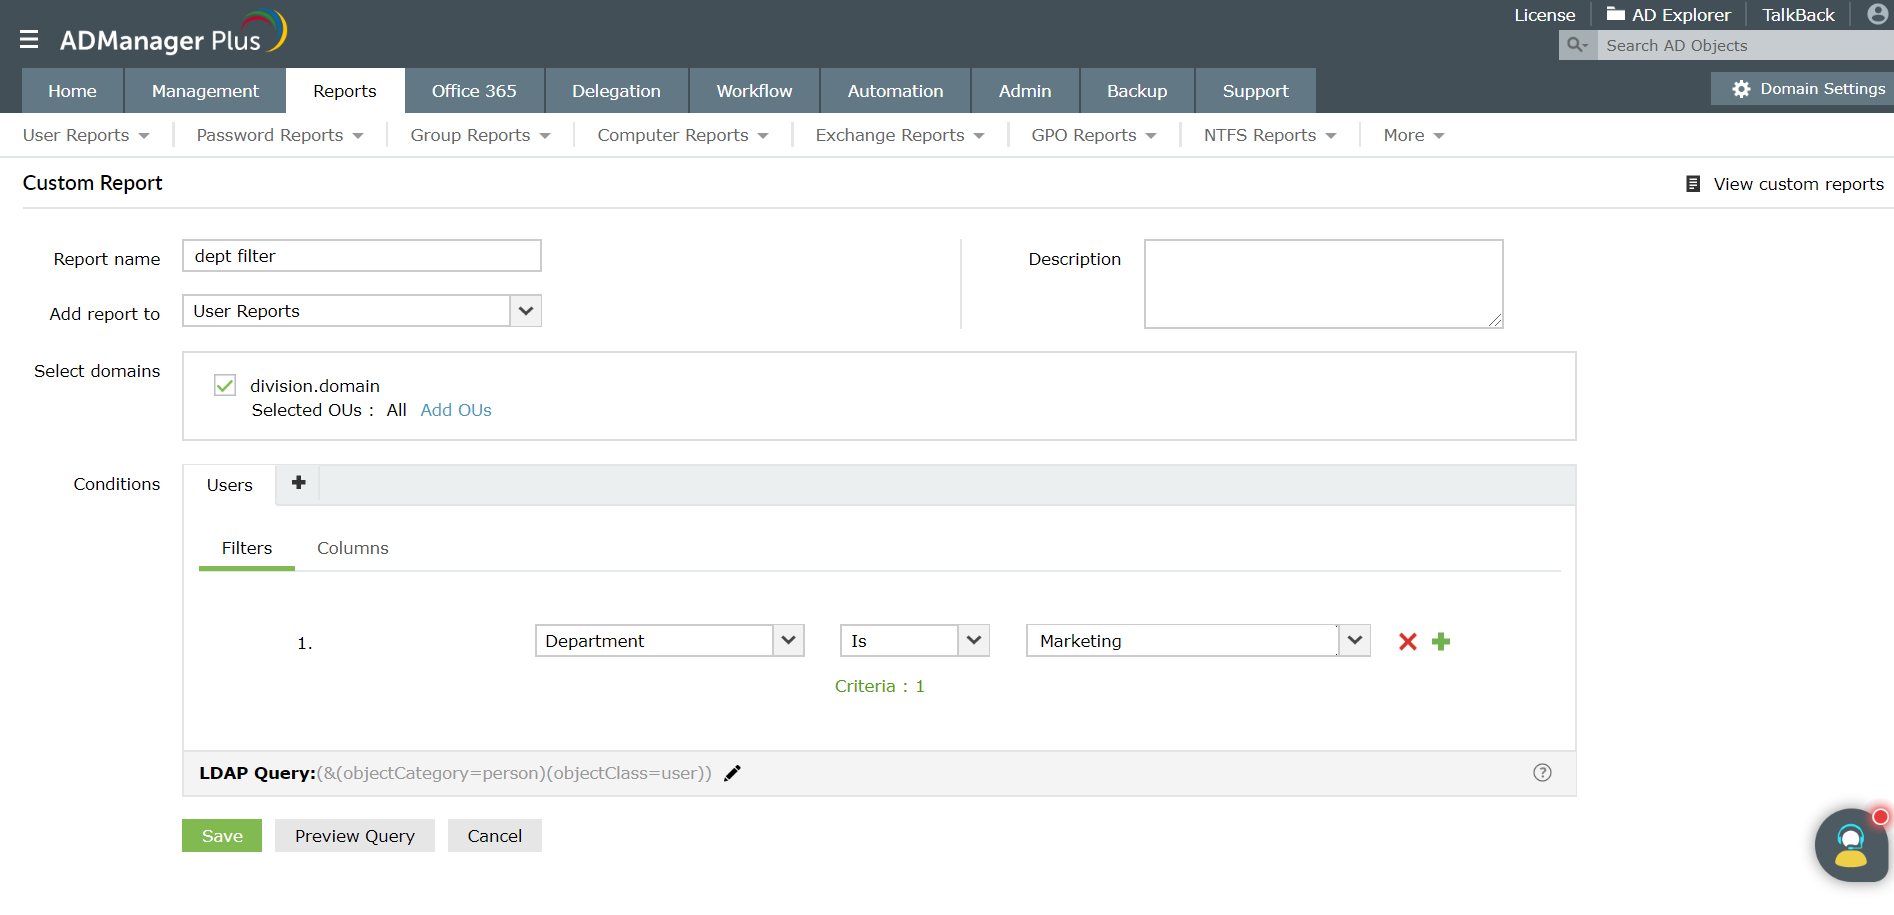Edit the LDAP Query using the pencil icon
This screenshot has width=1894, height=915.
(x=732, y=773)
